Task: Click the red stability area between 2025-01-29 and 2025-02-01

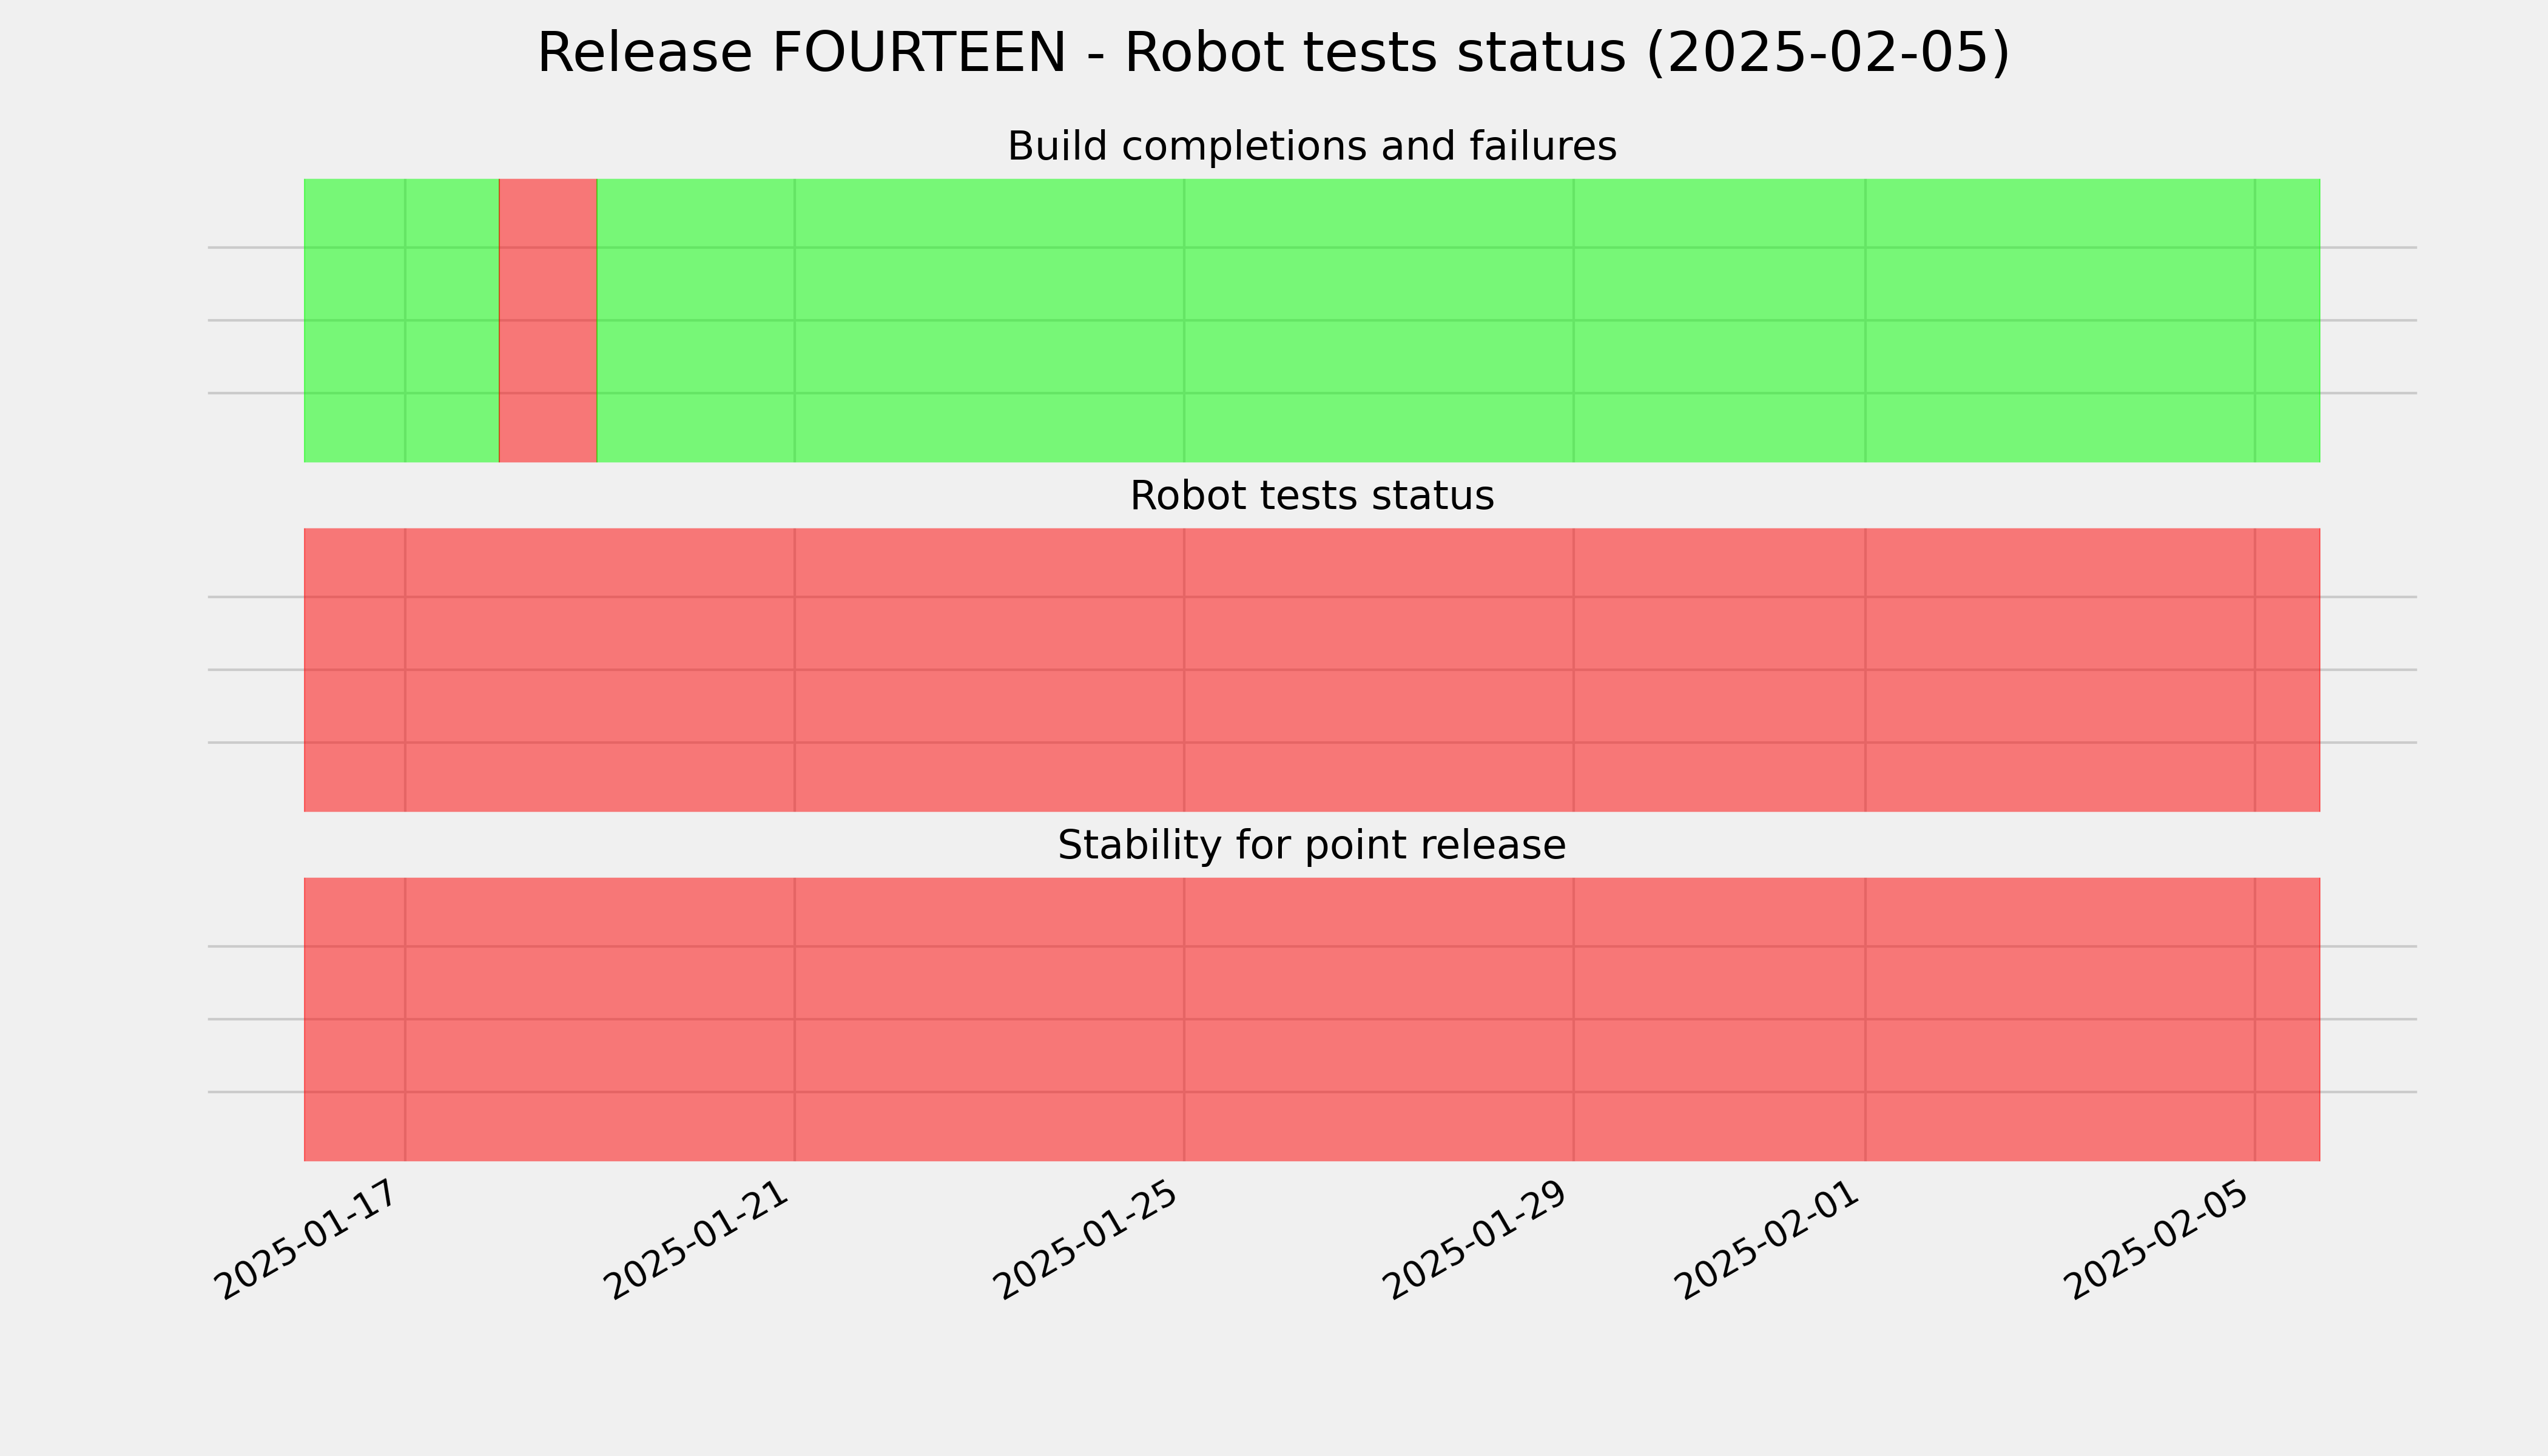Action: [x=1719, y=1020]
